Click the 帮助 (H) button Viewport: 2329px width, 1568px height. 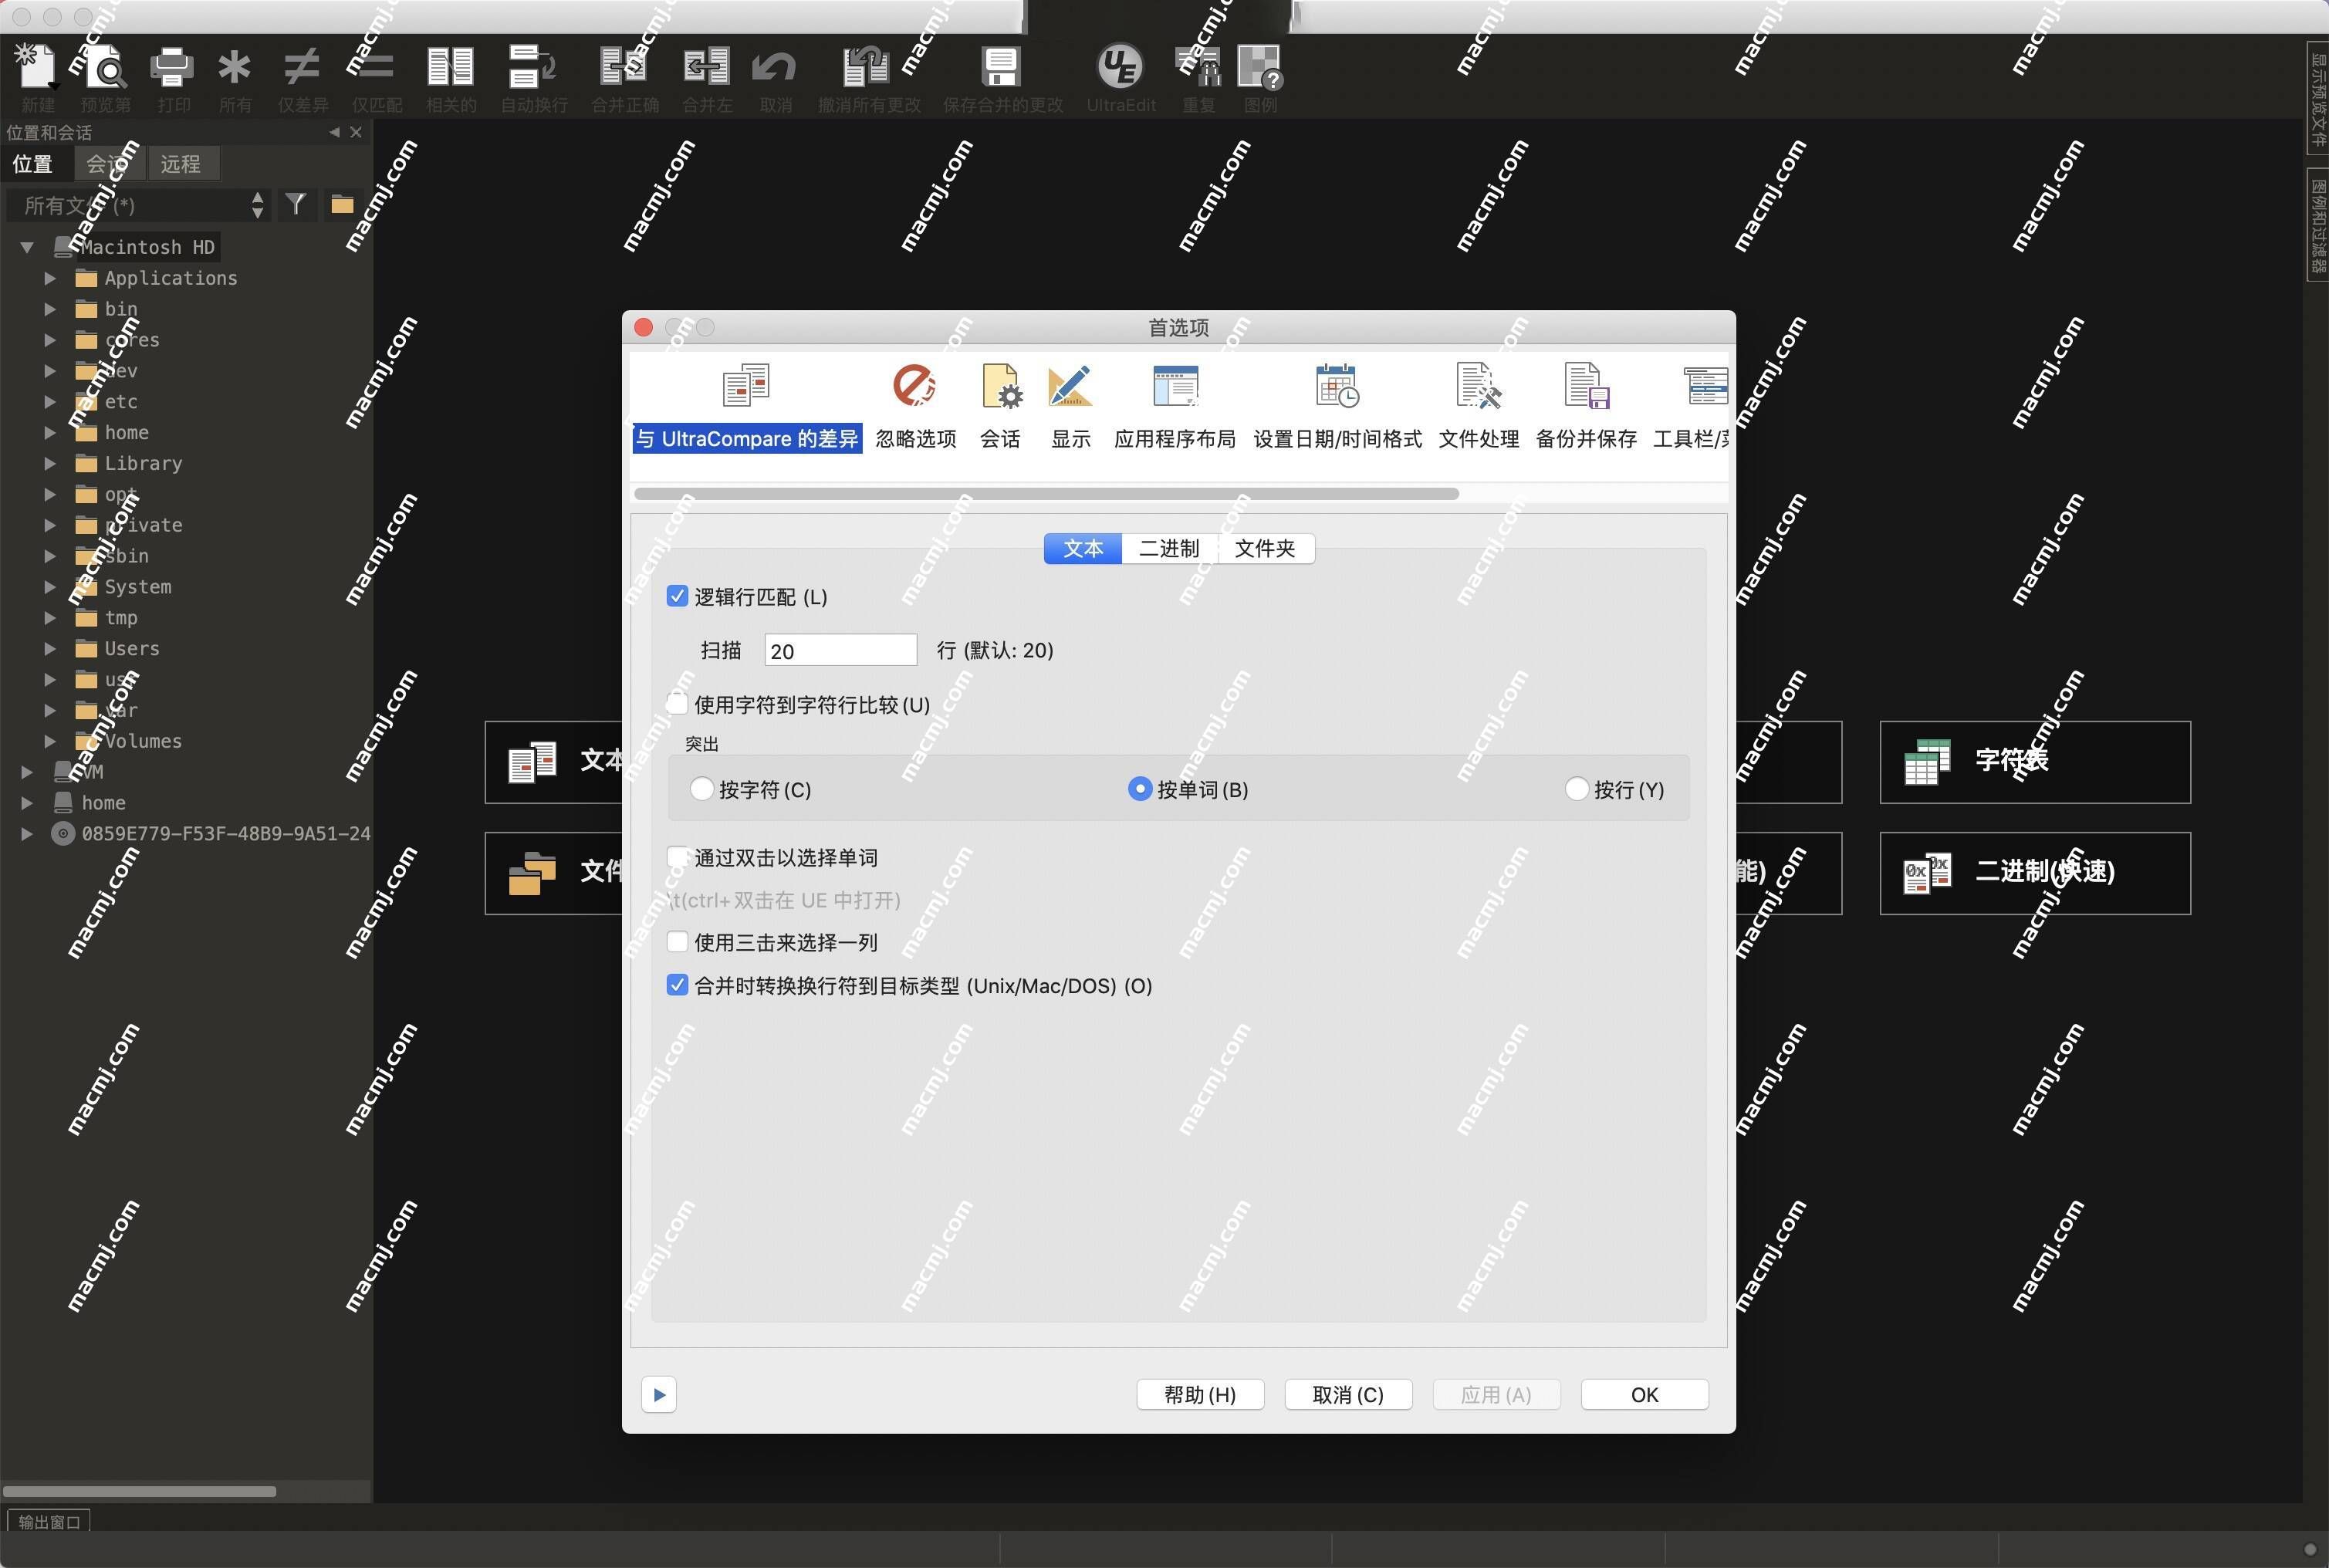1200,1394
